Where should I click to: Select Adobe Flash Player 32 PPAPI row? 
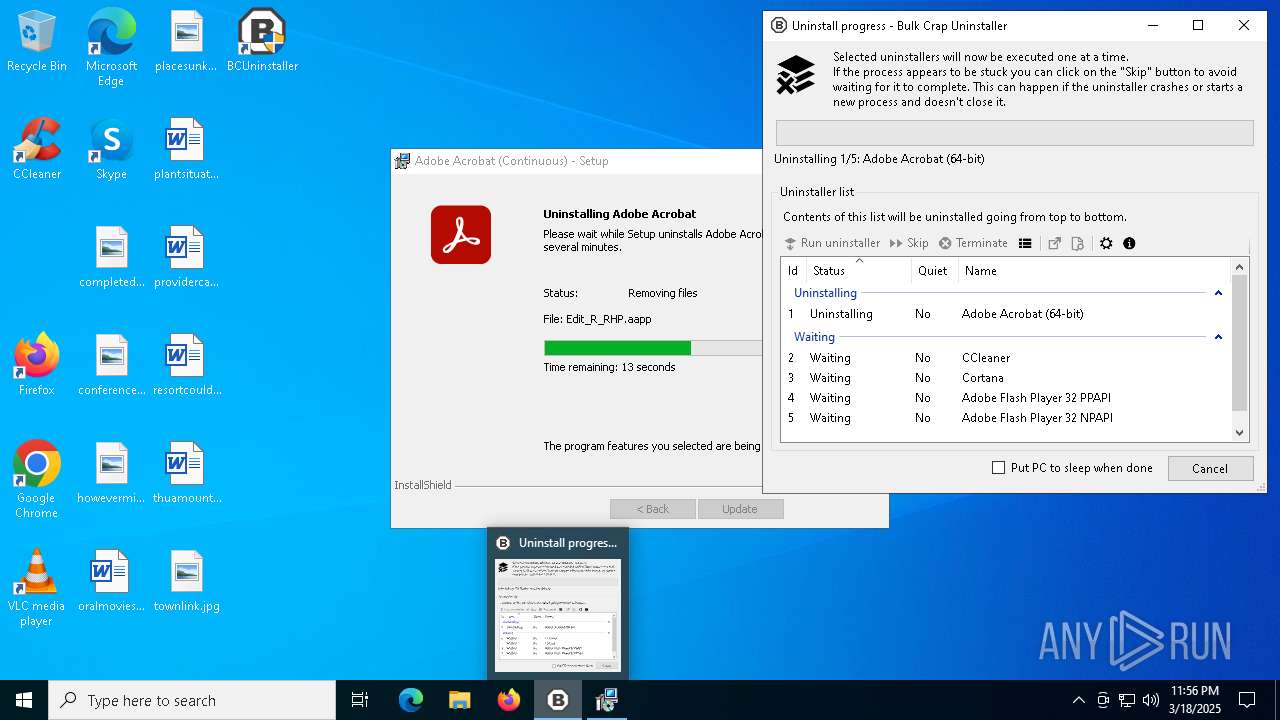[x=1005, y=398]
